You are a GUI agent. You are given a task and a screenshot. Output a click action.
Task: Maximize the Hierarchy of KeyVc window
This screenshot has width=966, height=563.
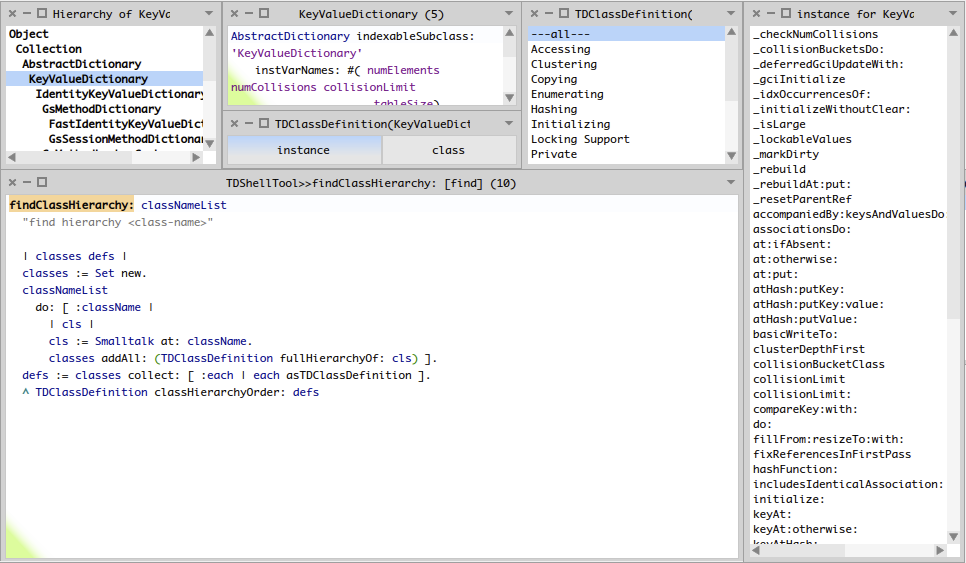[x=42, y=13]
